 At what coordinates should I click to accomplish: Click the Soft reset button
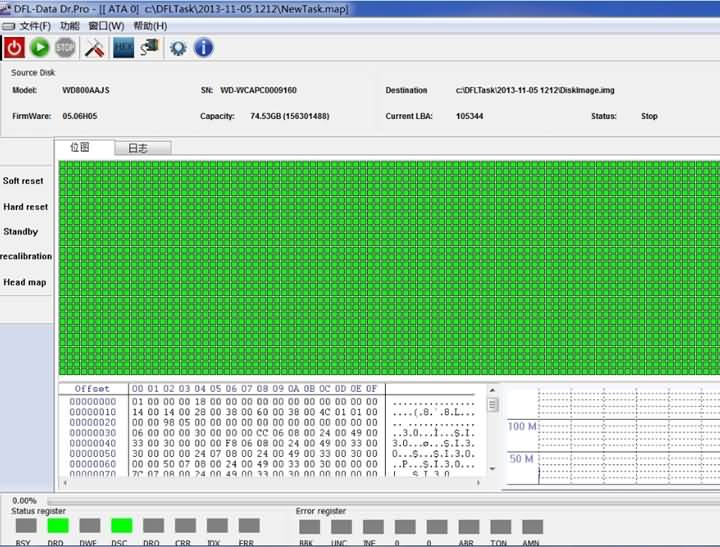tap(24, 181)
